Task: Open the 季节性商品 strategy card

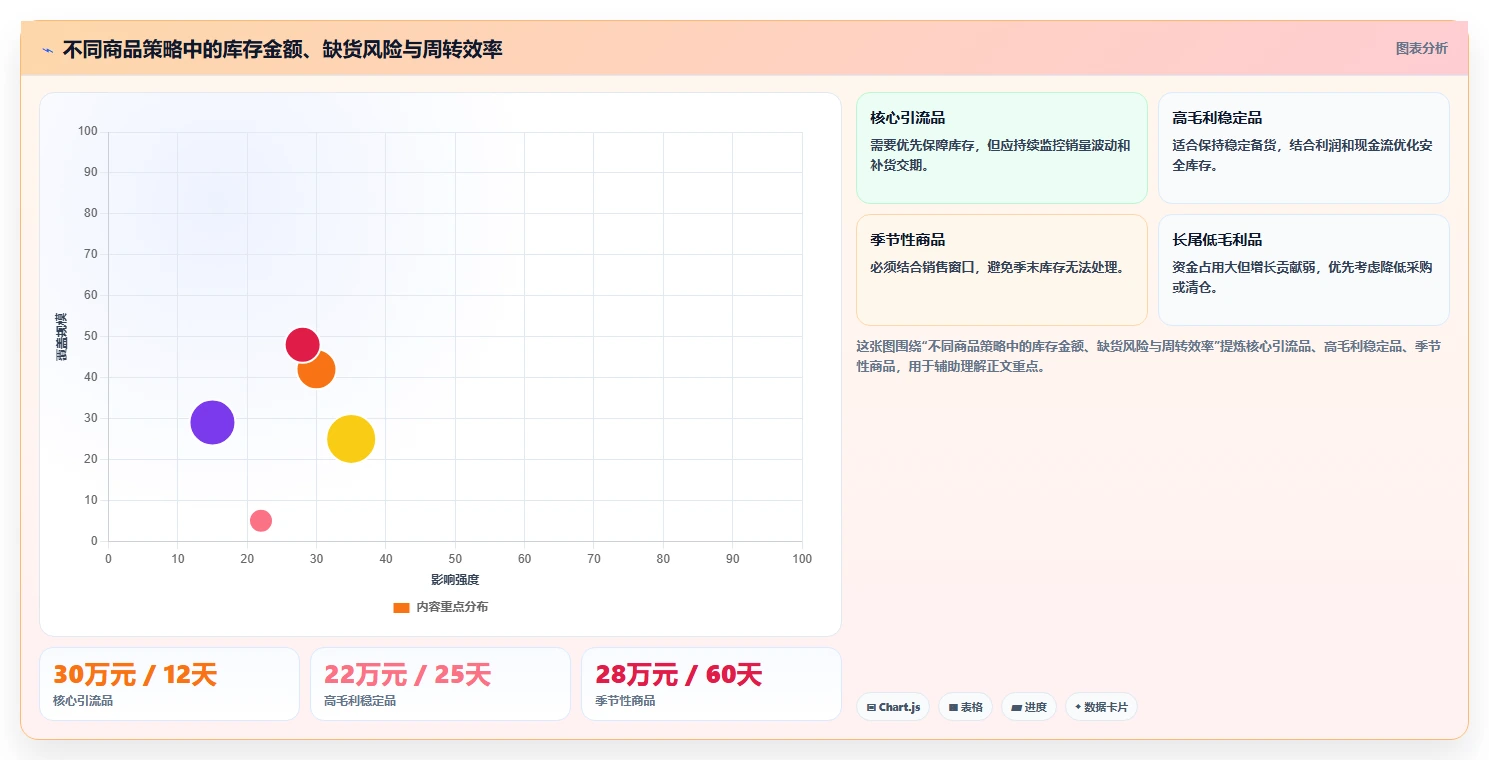Action: pos(1001,270)
